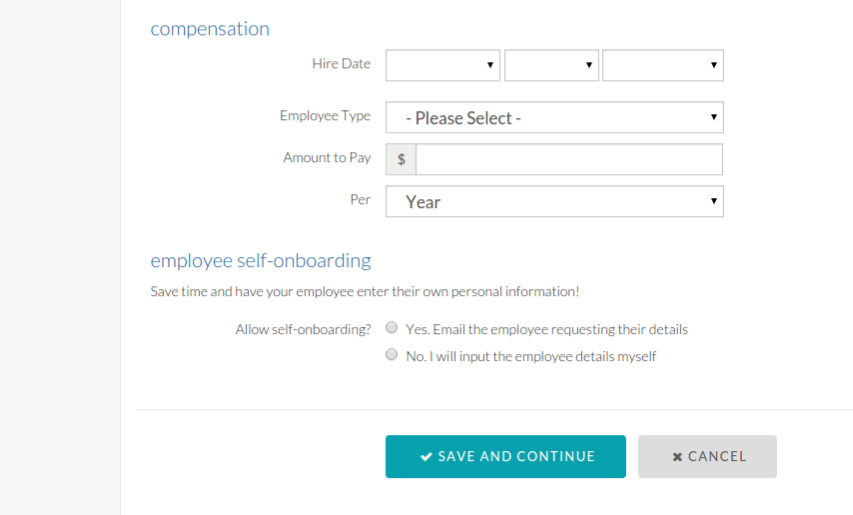Open the middle Hire Date dropdown
853x515 pixels.
point(552,65)
